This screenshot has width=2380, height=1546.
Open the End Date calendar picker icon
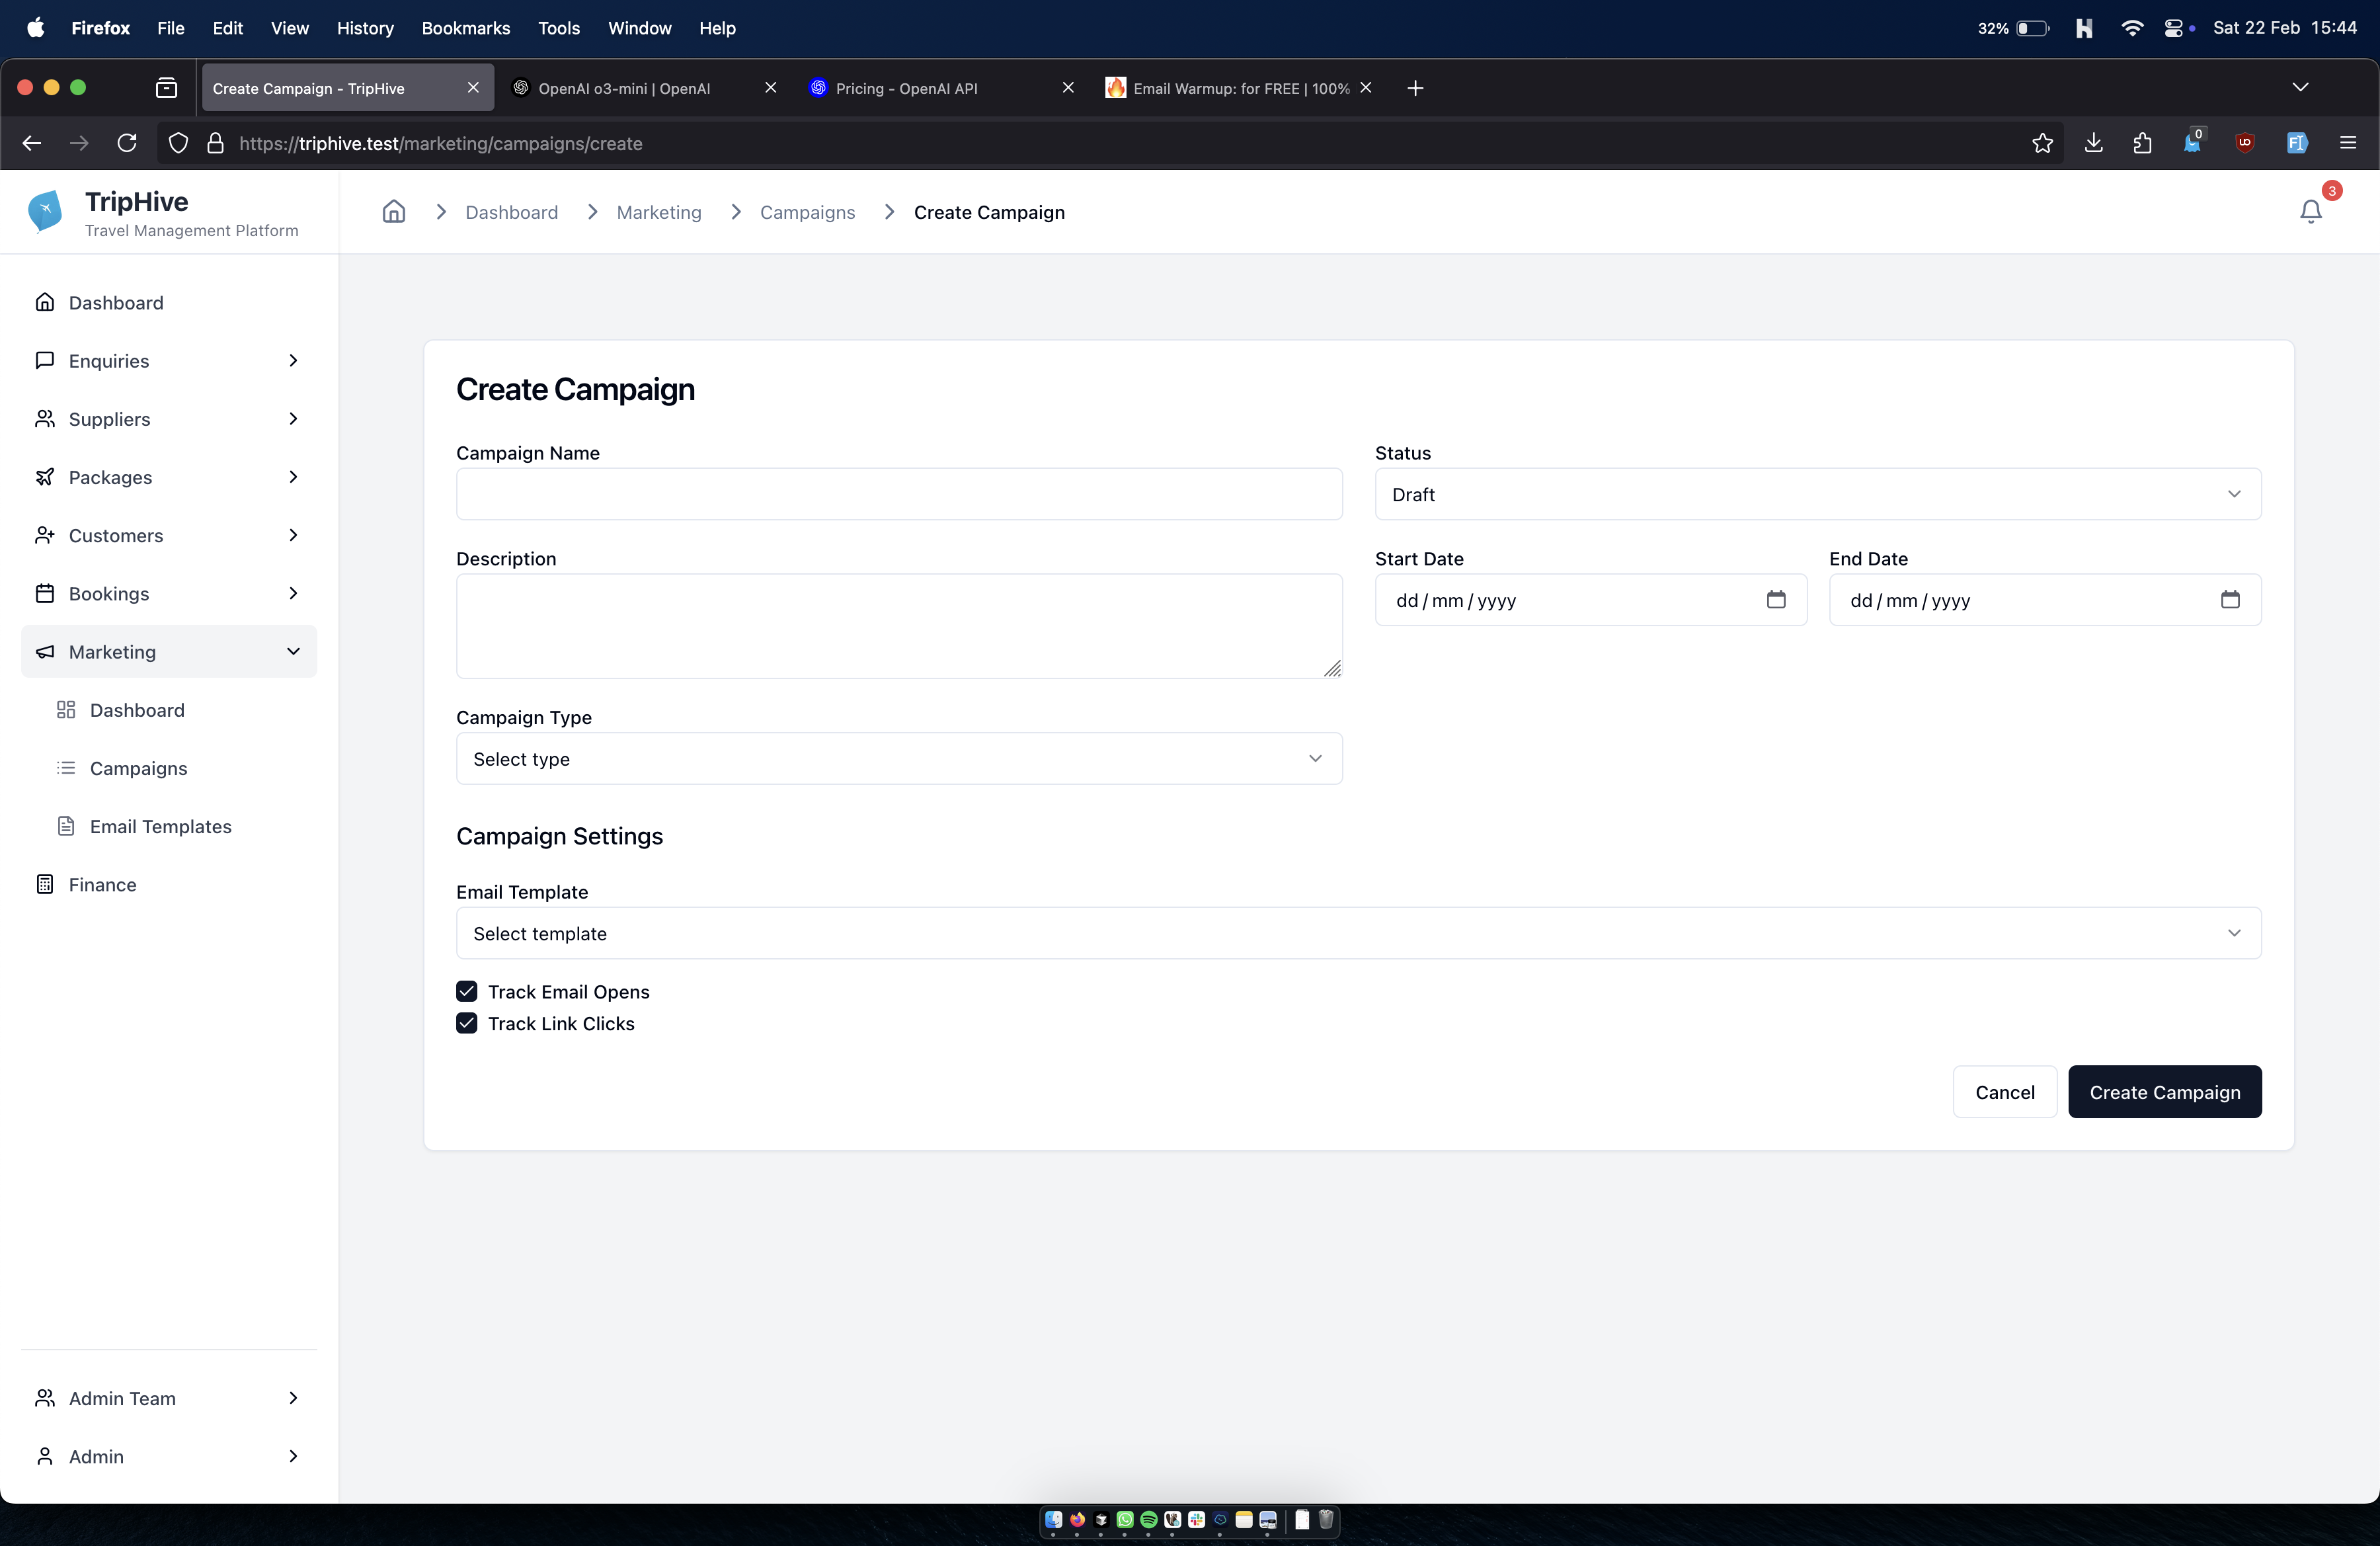[2230, 600]
